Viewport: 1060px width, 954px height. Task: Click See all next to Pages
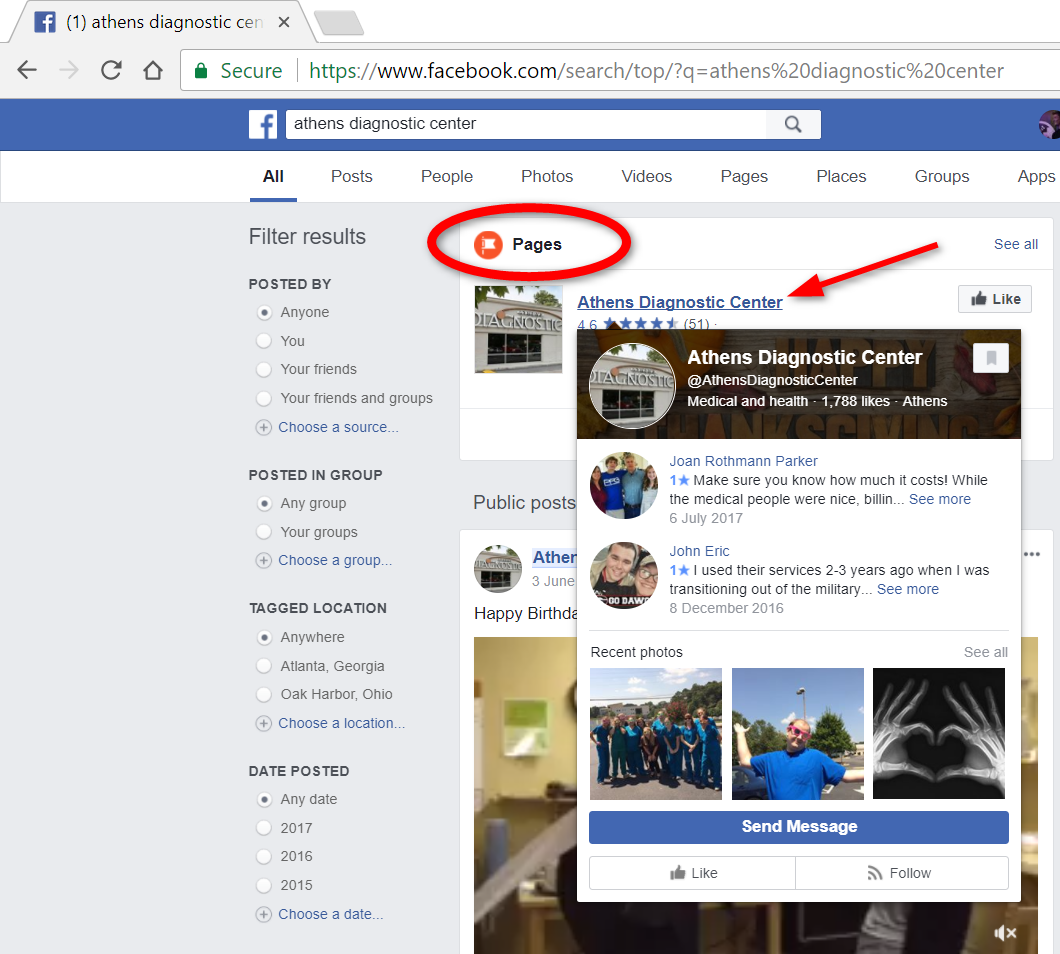[x=1015, y=245]
